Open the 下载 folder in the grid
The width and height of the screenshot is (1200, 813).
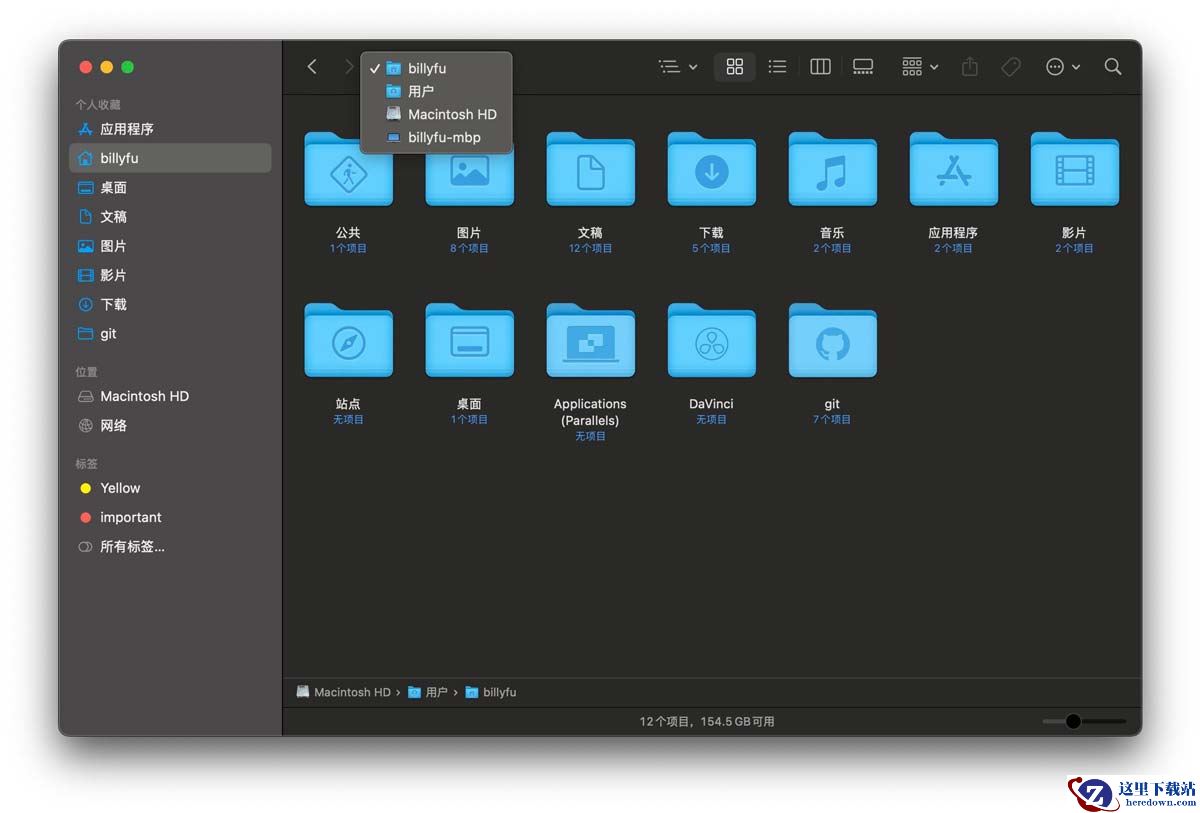click(711, 171)
